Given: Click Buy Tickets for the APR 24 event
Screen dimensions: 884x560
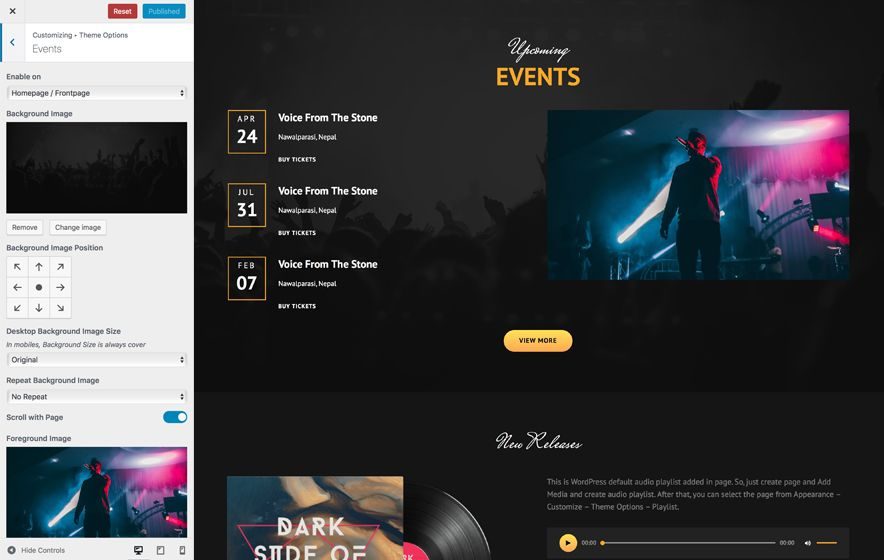Looking at the screenshot, I should click(x=297, y=160).
